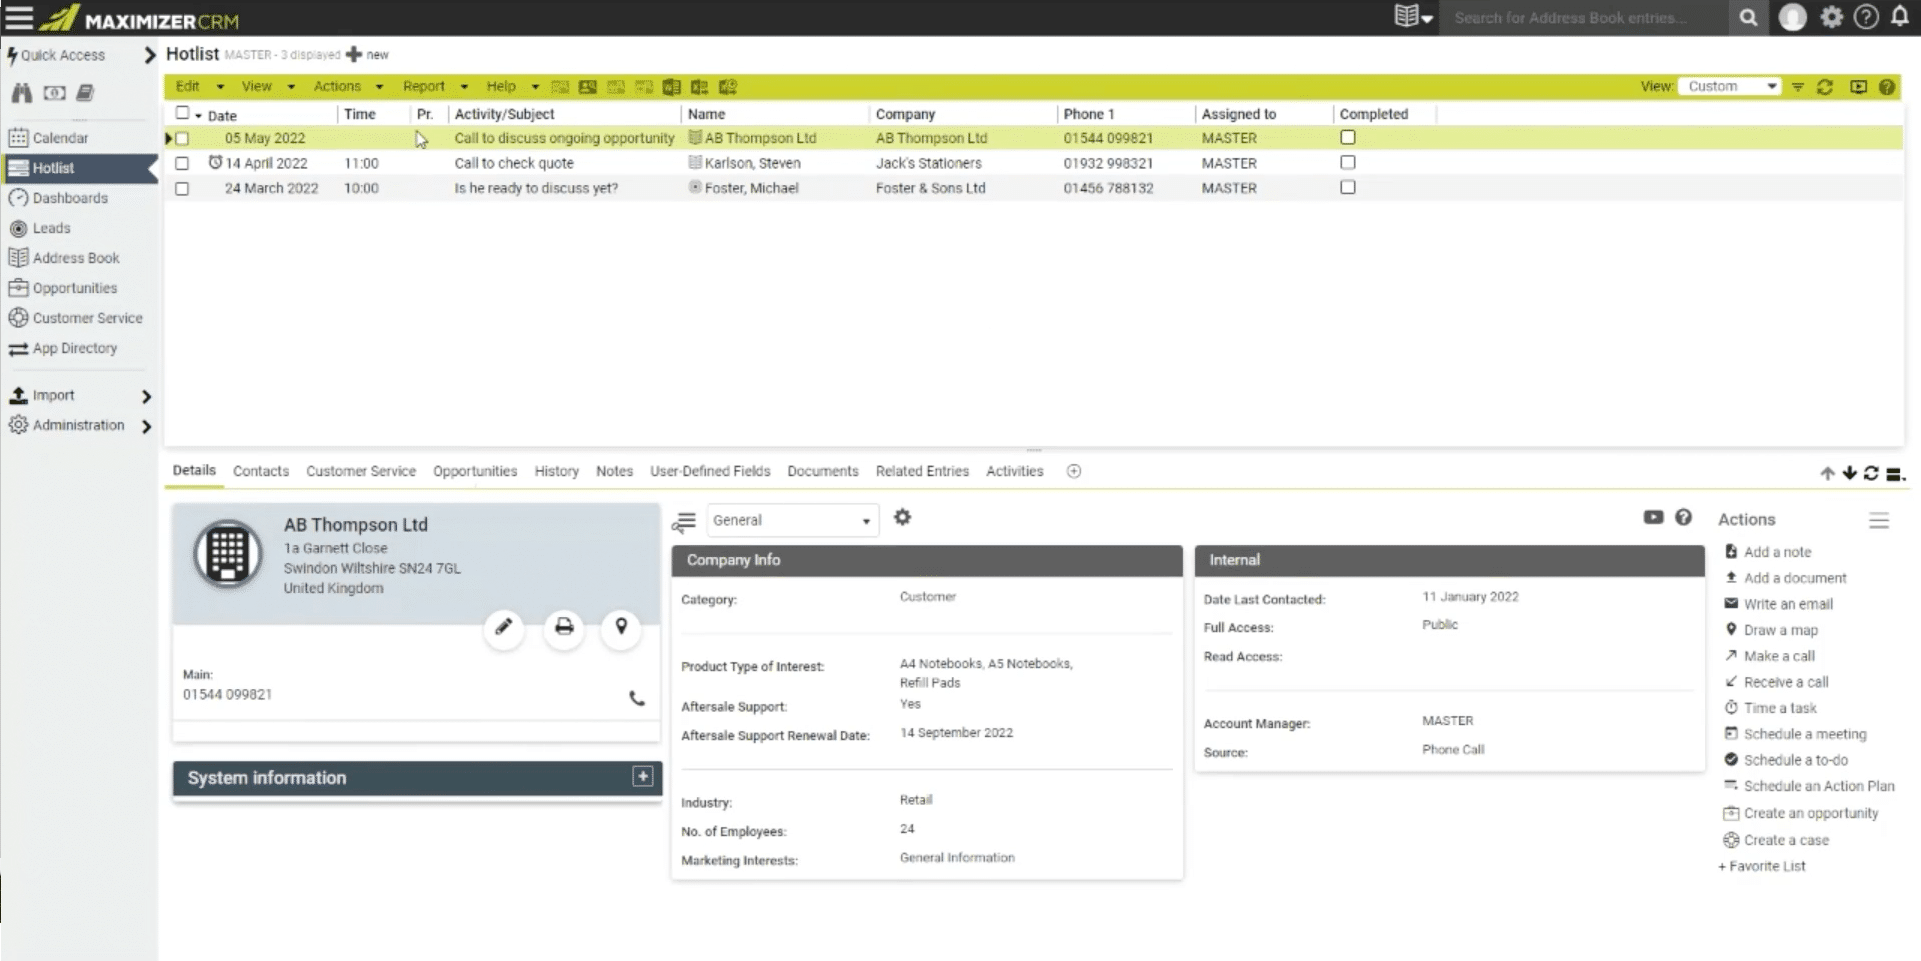This screenshot has height=961, width=1921.
Task: Toggle the select-all checkbox in the header
Action: coord(182,113)
